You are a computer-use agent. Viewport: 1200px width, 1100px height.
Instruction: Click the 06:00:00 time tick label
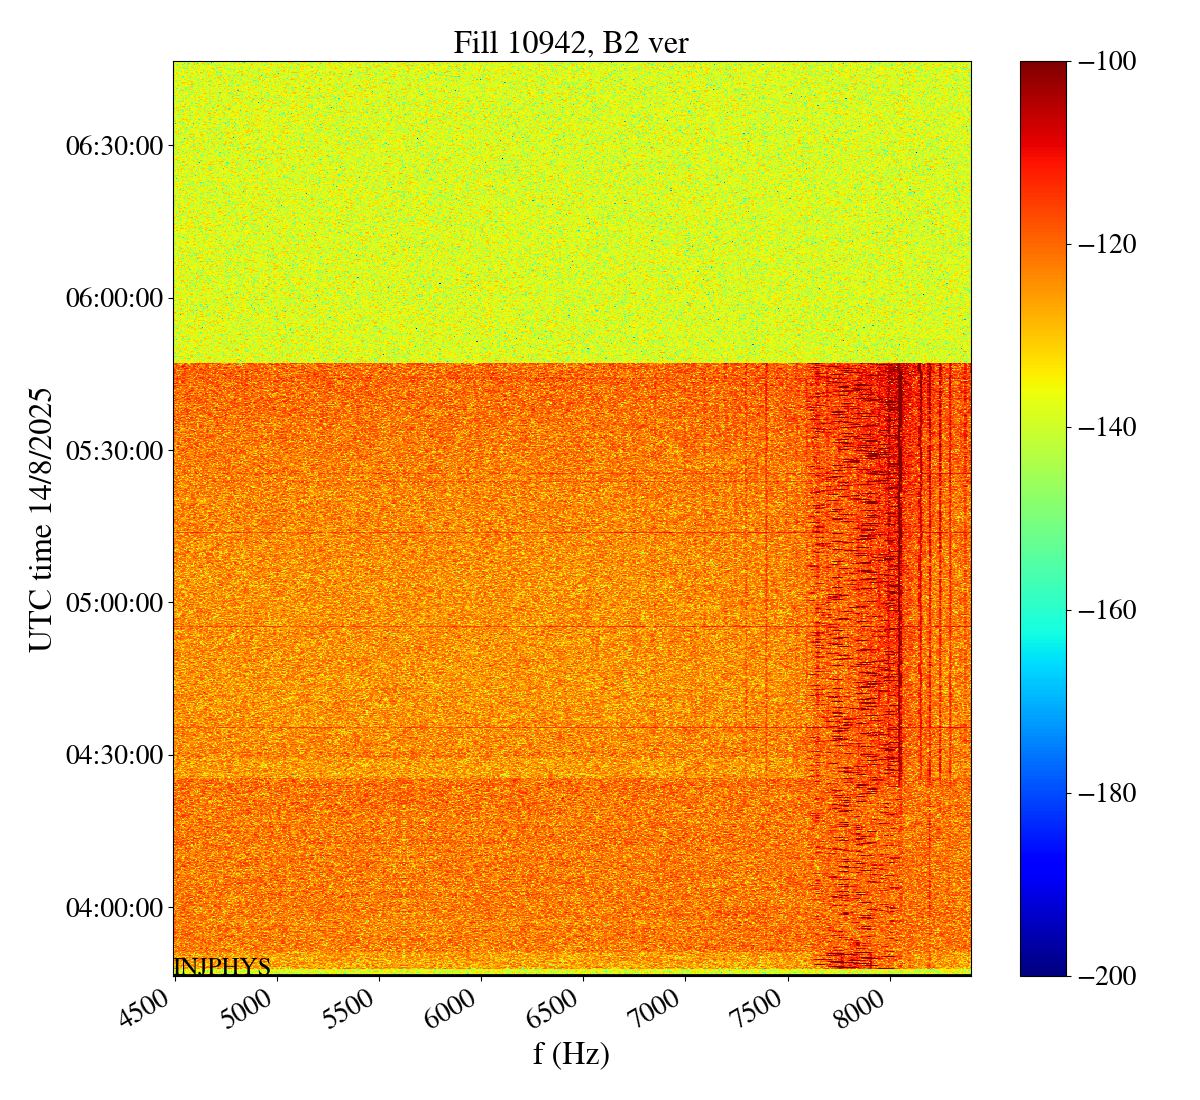coord(114,298)
